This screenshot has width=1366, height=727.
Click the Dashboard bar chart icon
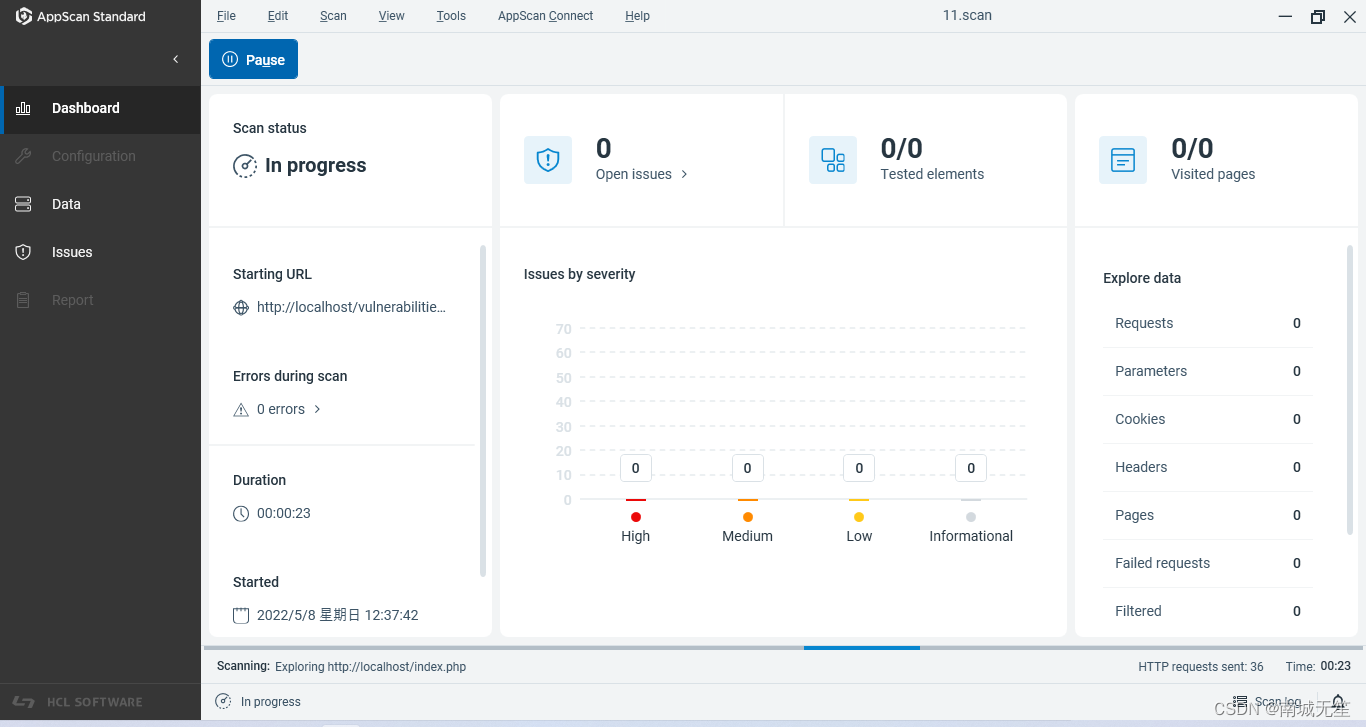pyautogui.click(x=23, y=108)
